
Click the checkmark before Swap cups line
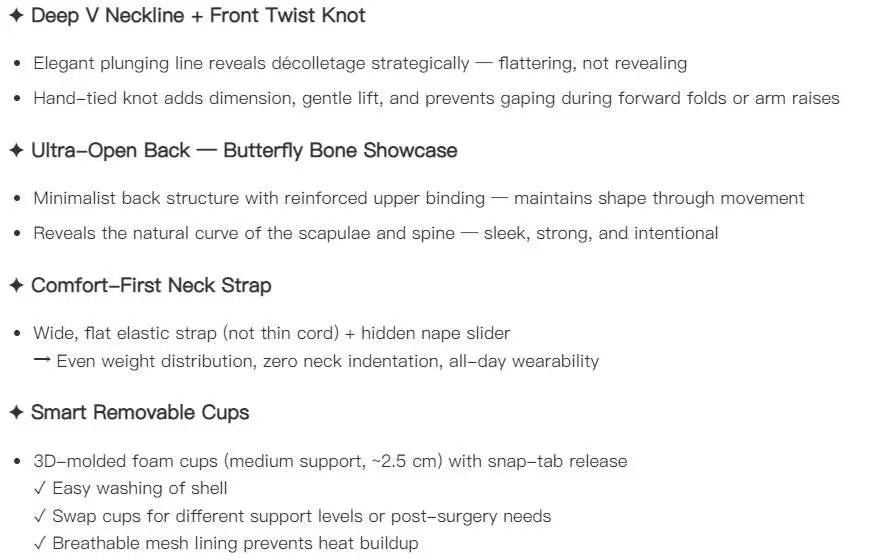[40, 516]
